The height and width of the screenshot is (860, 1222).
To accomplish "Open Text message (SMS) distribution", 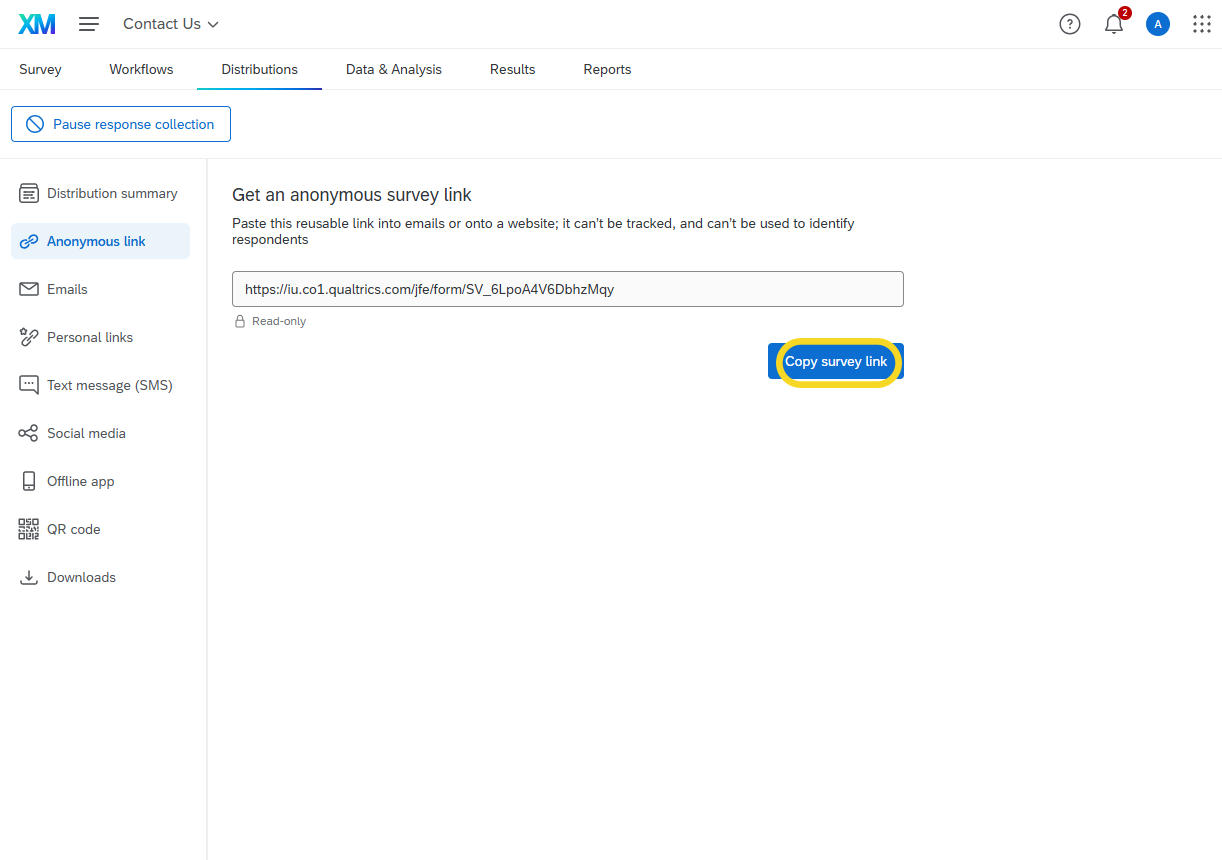I will (109, 385).
